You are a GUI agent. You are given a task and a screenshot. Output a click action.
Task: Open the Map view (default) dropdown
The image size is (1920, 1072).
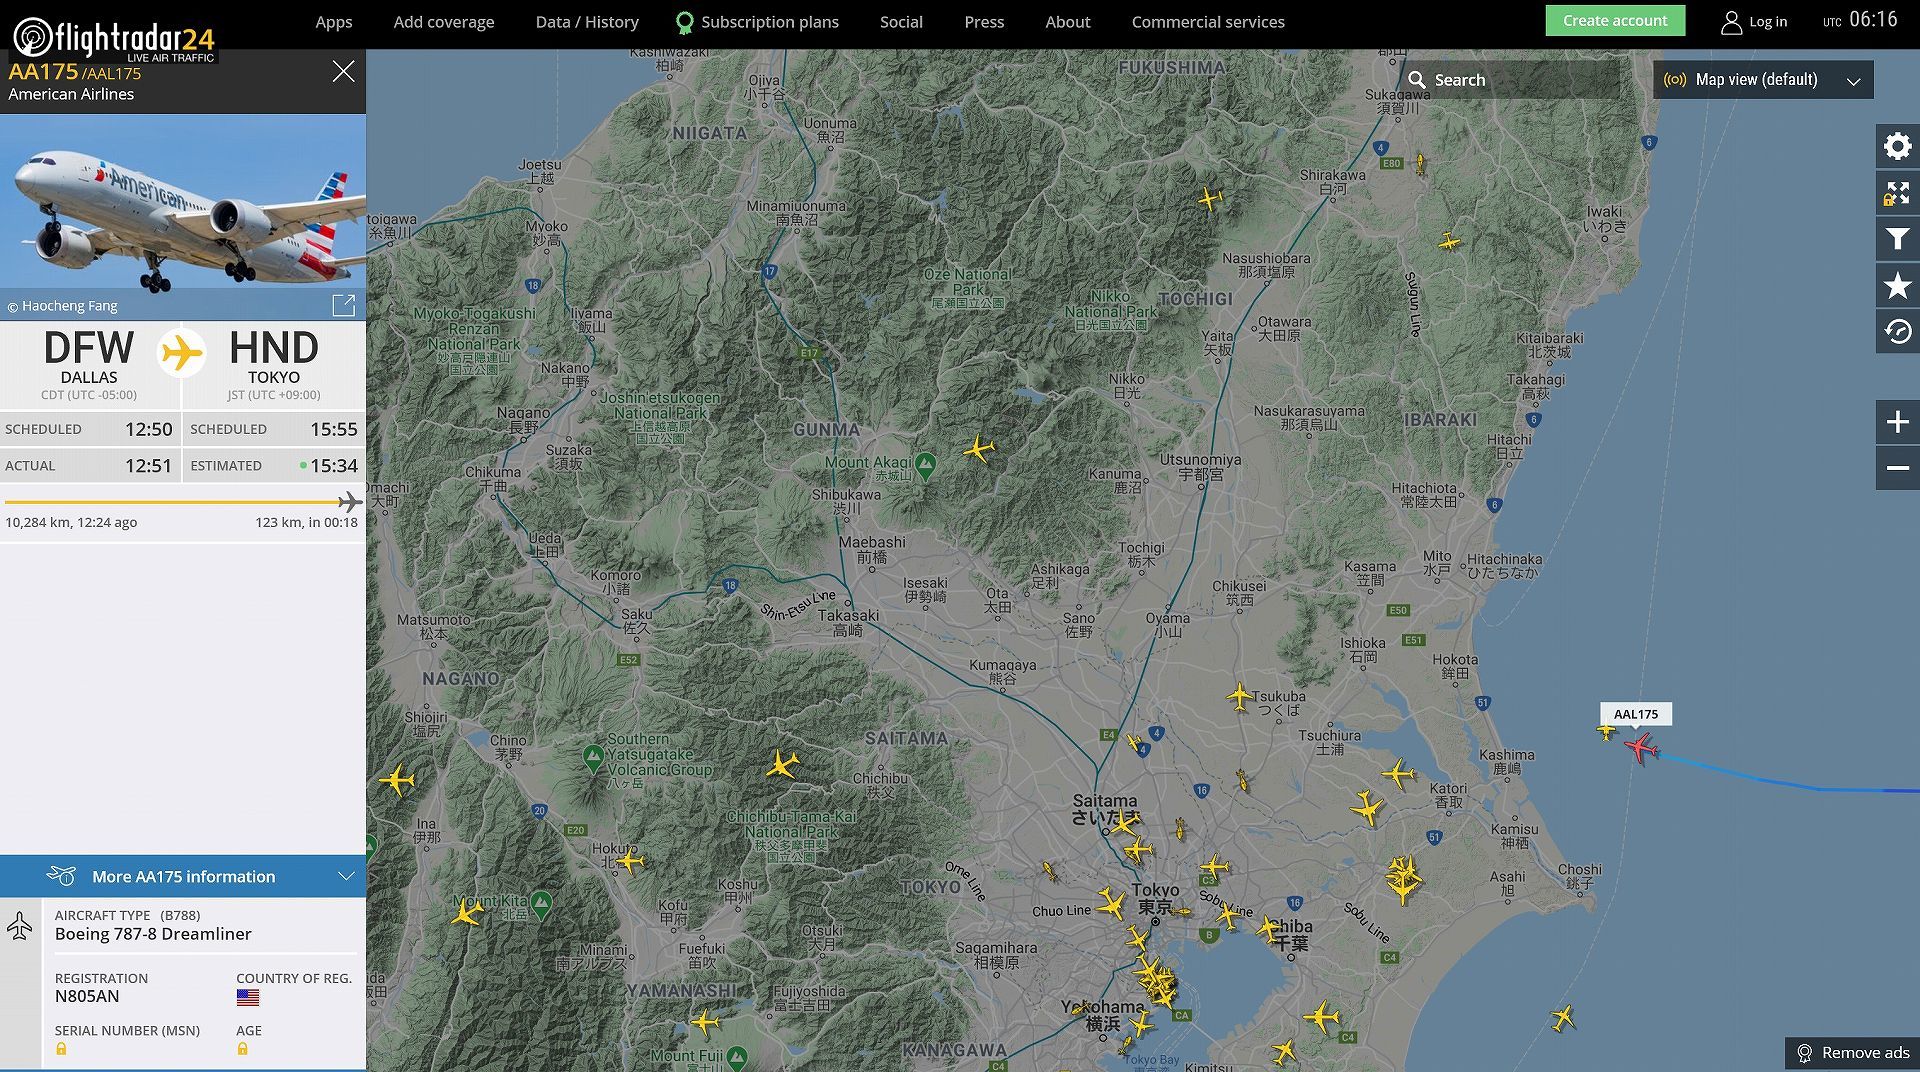(1763, 80)
